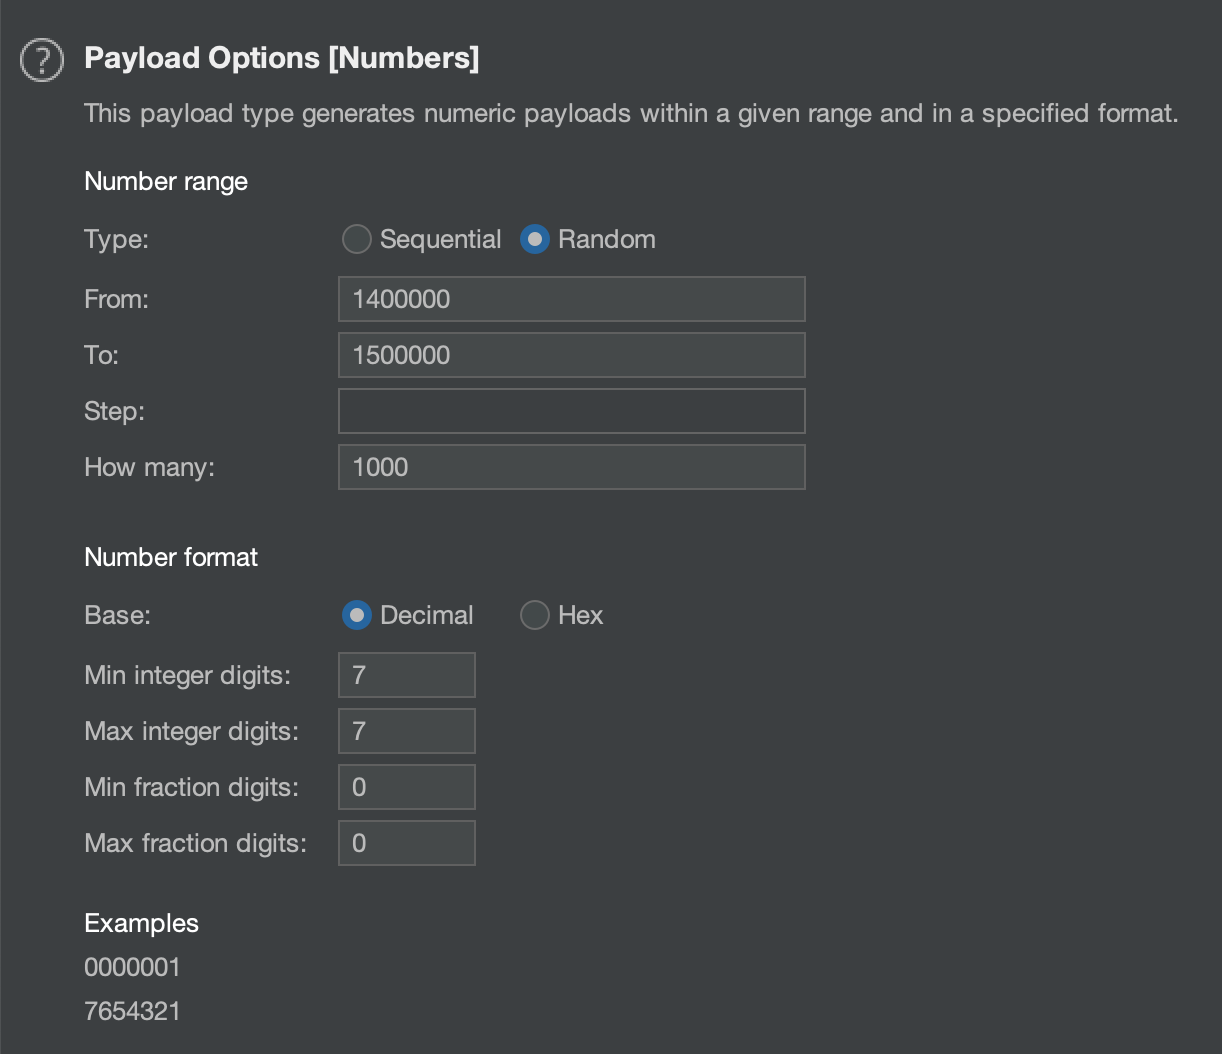The image size is (1222, 1054).
Task: Choose the Hex base option
Action: coord(535,615)
